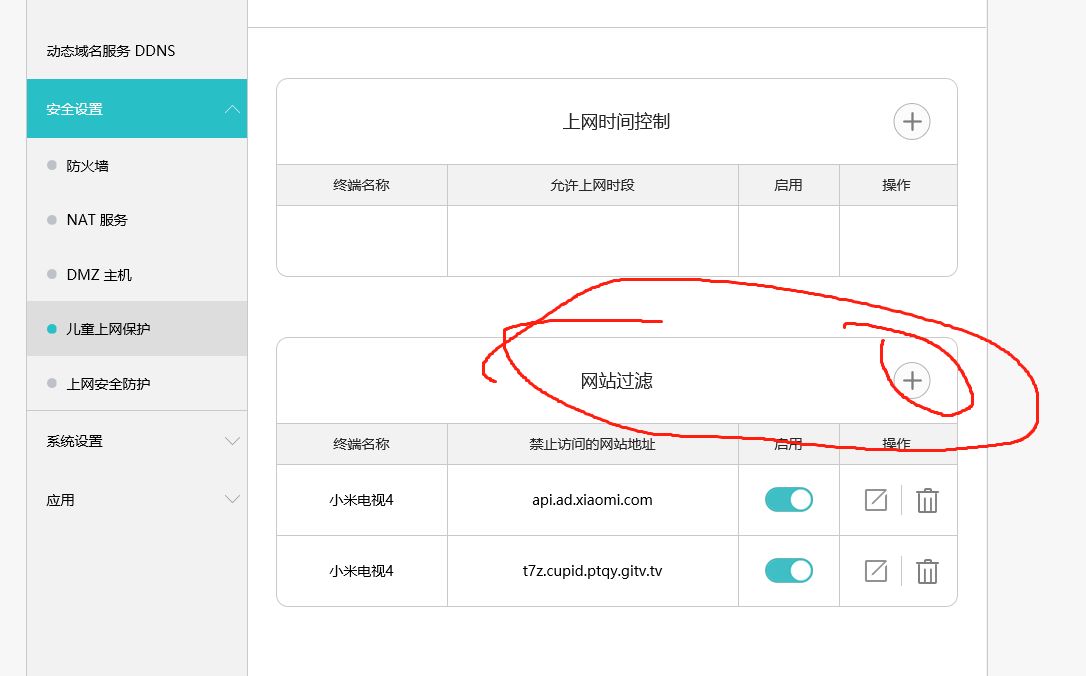Delete the api.ad.xiaomi.com filter entry

[x=927, y=500]
